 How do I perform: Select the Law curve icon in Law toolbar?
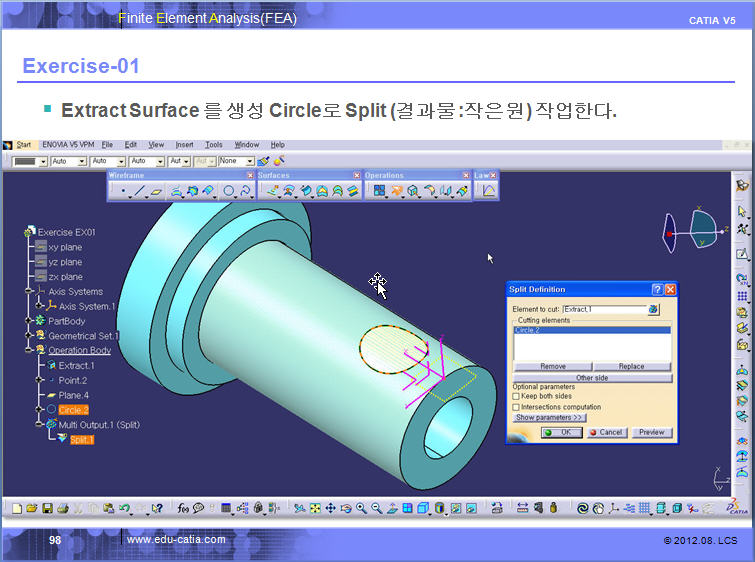(488, 191)
